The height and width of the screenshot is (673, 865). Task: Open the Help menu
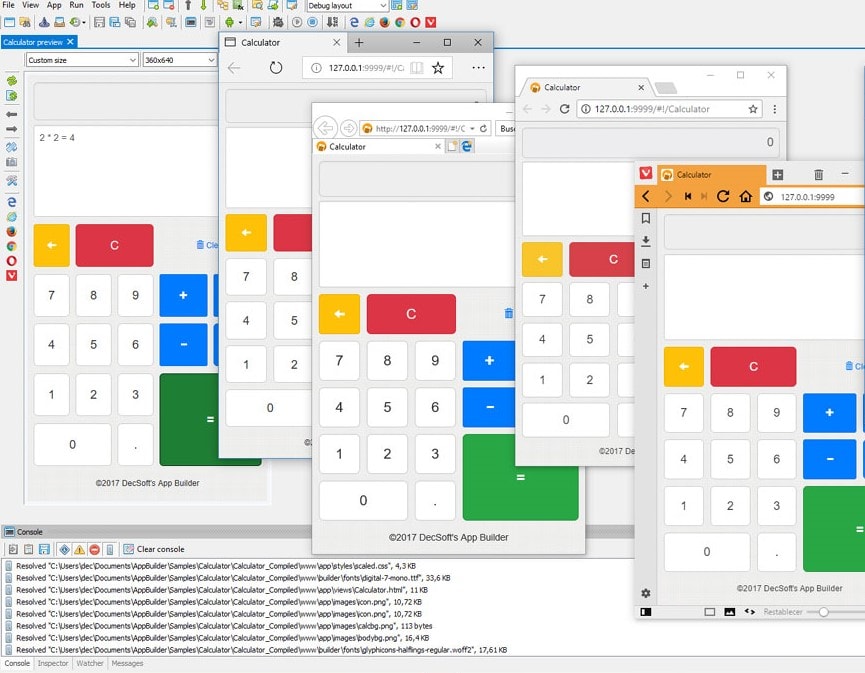tap(127, 5)
